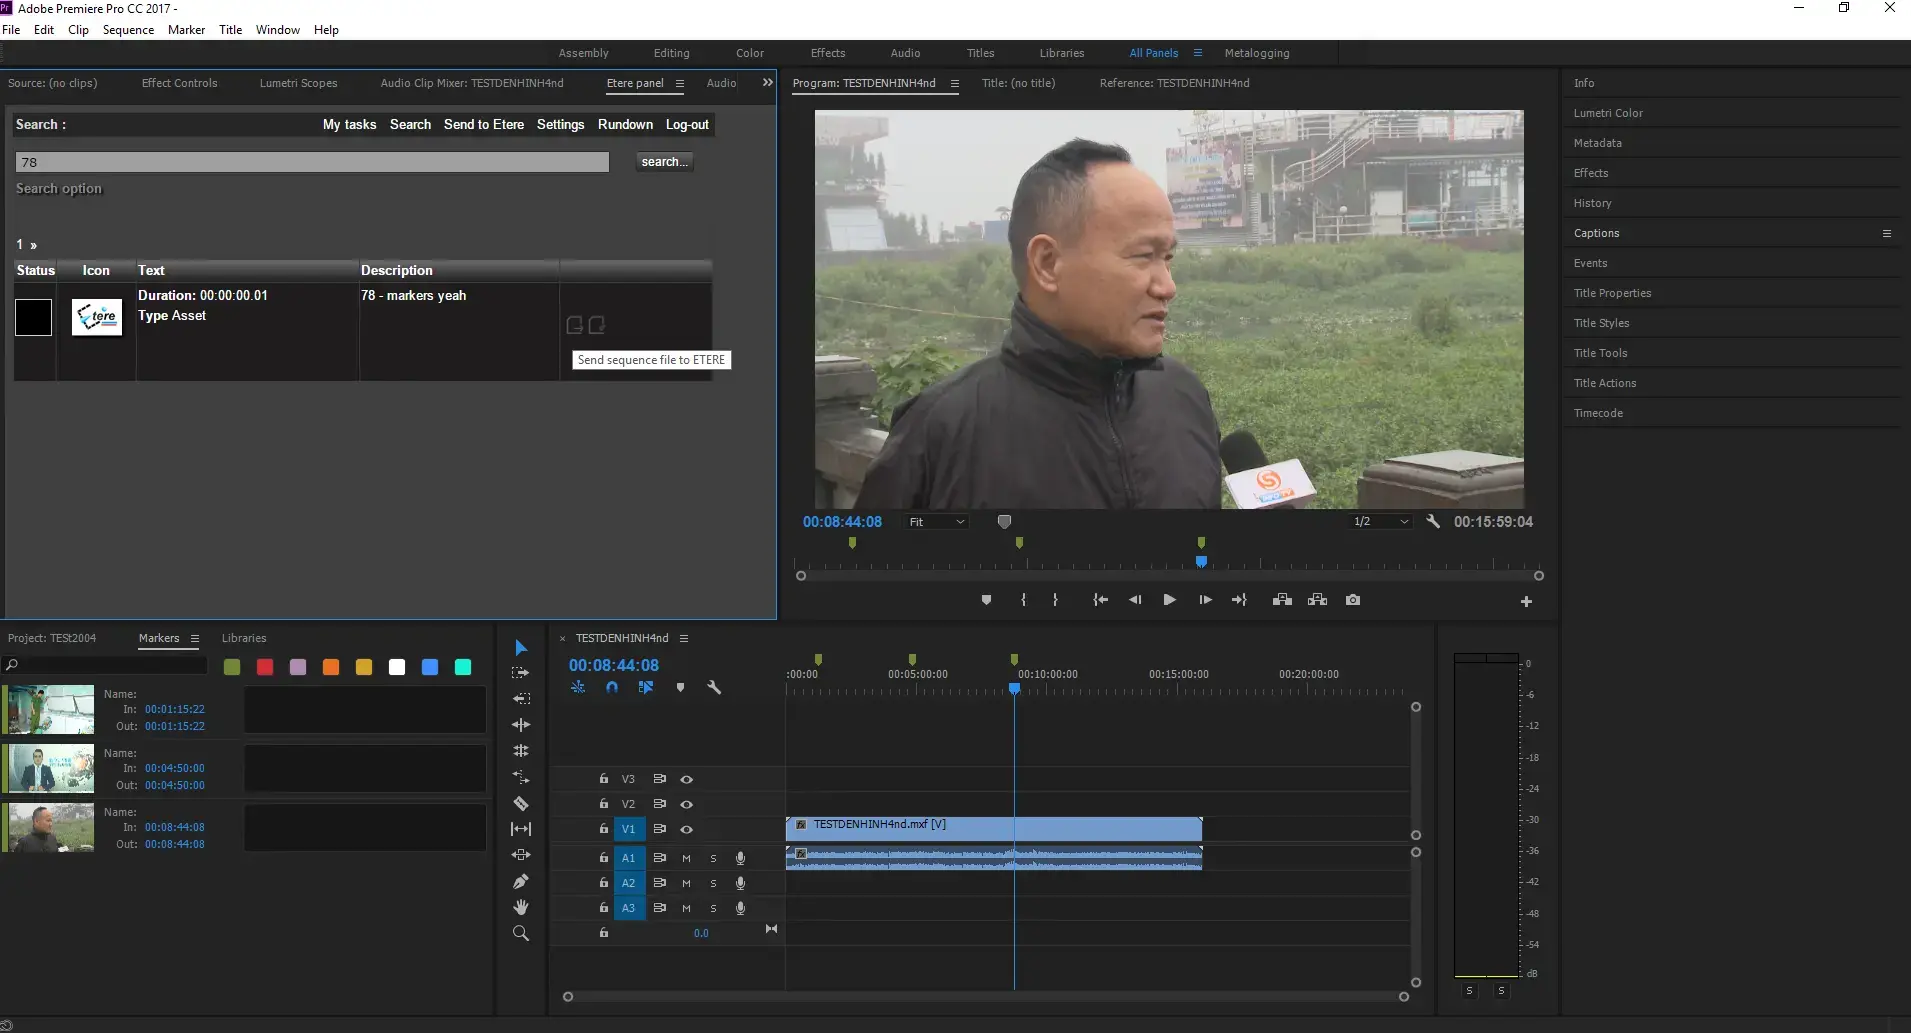Select the Razor tool in the toolbar
This screenshot has height=1033, width=1911.
click(x=521, y=803)
